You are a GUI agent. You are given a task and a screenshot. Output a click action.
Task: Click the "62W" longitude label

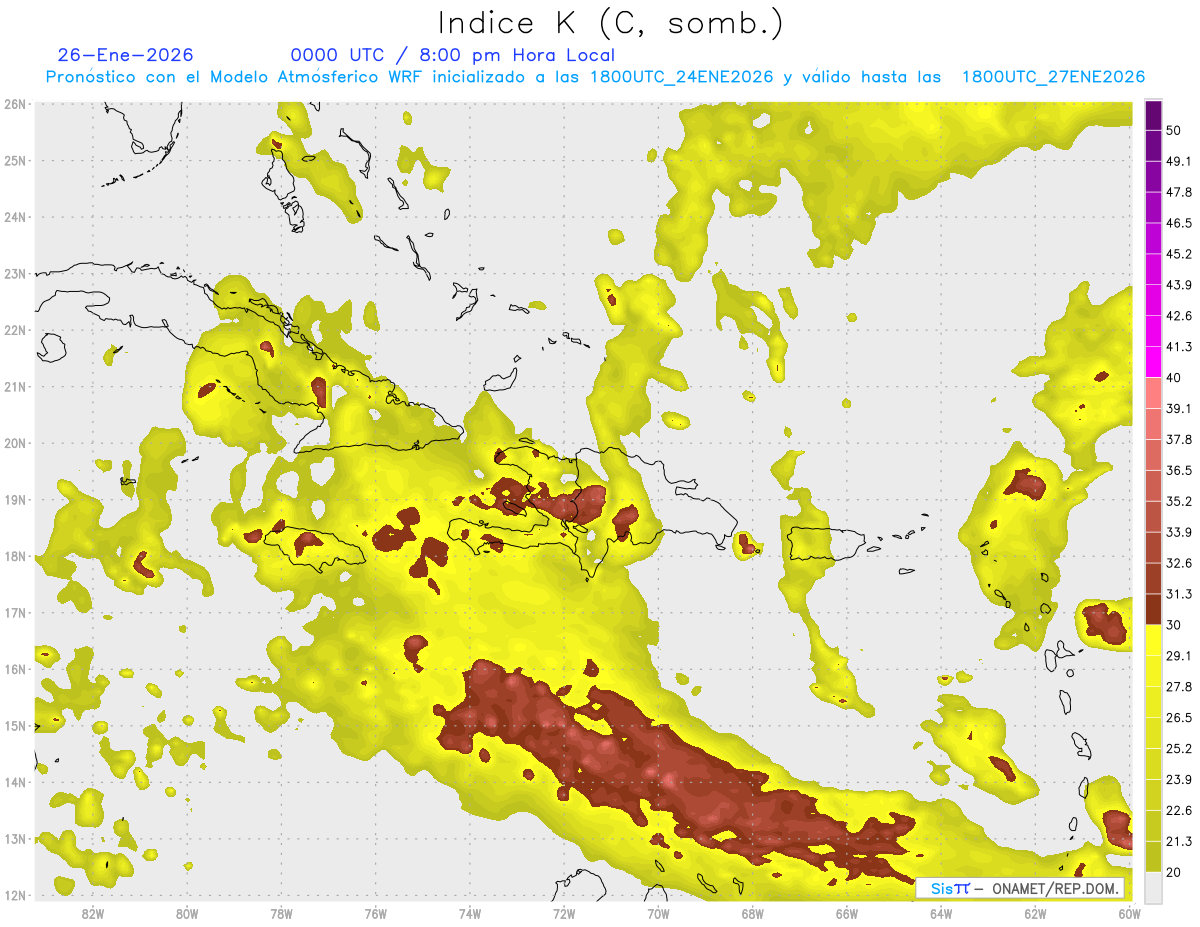(1036, 913)
